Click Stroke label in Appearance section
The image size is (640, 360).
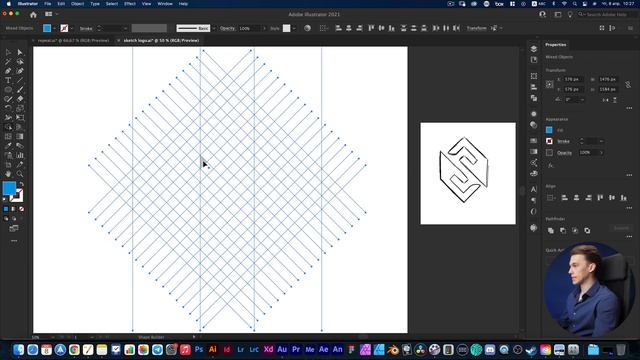point(563,141)
